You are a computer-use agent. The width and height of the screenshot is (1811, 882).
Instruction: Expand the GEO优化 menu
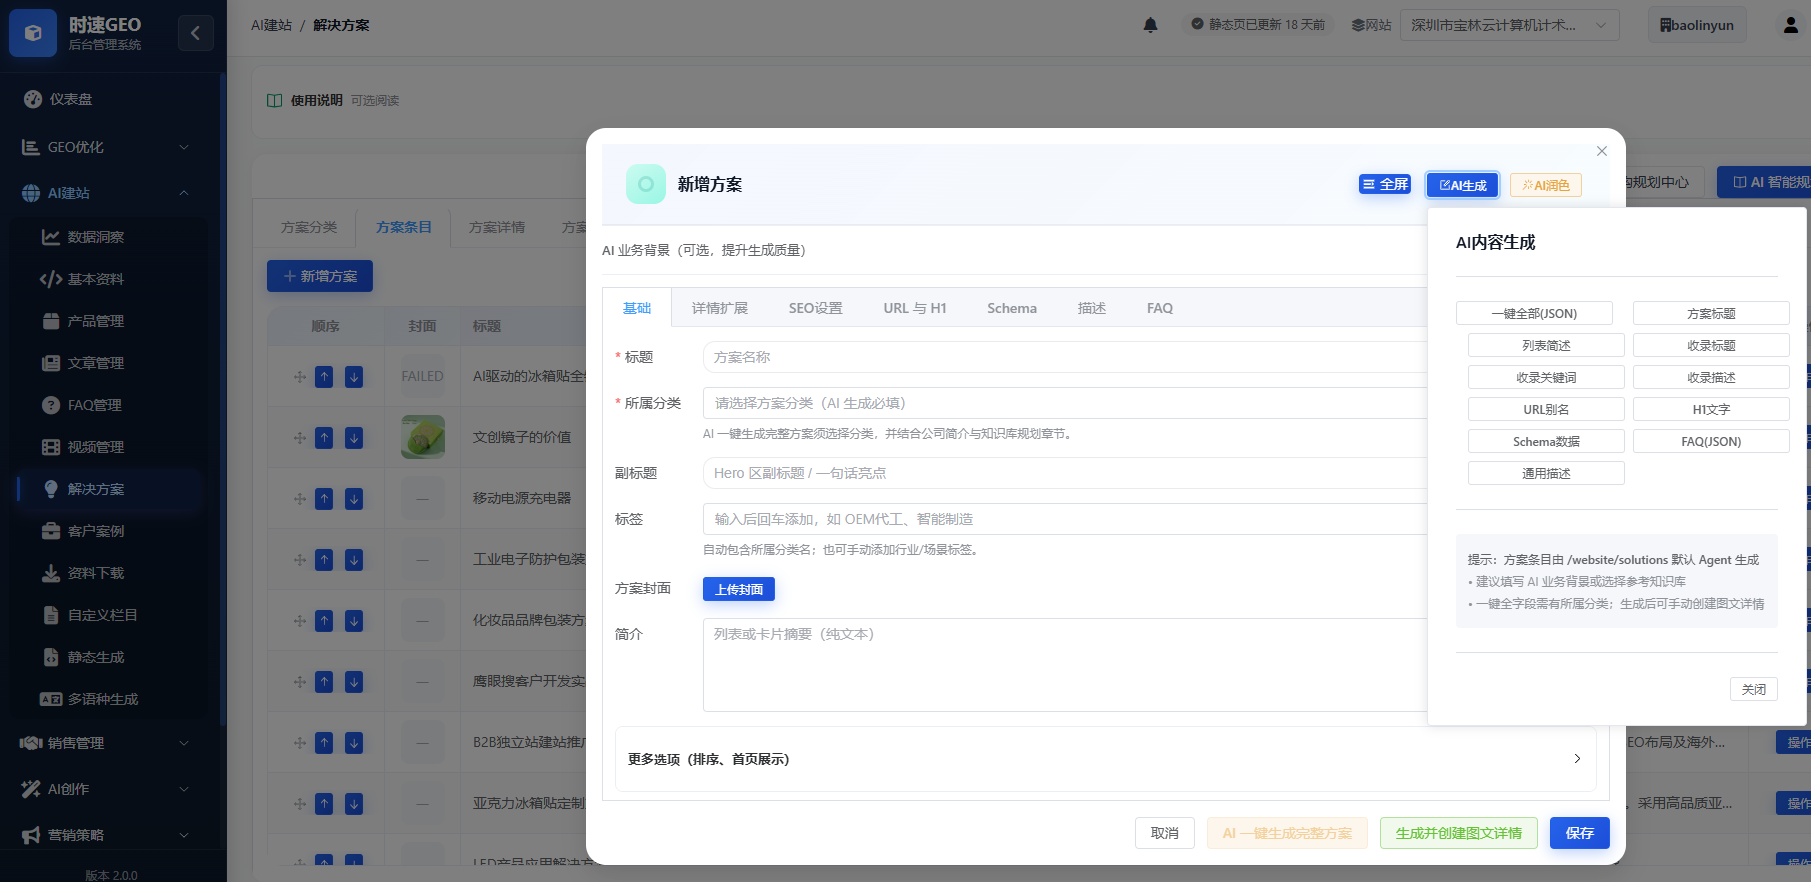click(107, 147)
